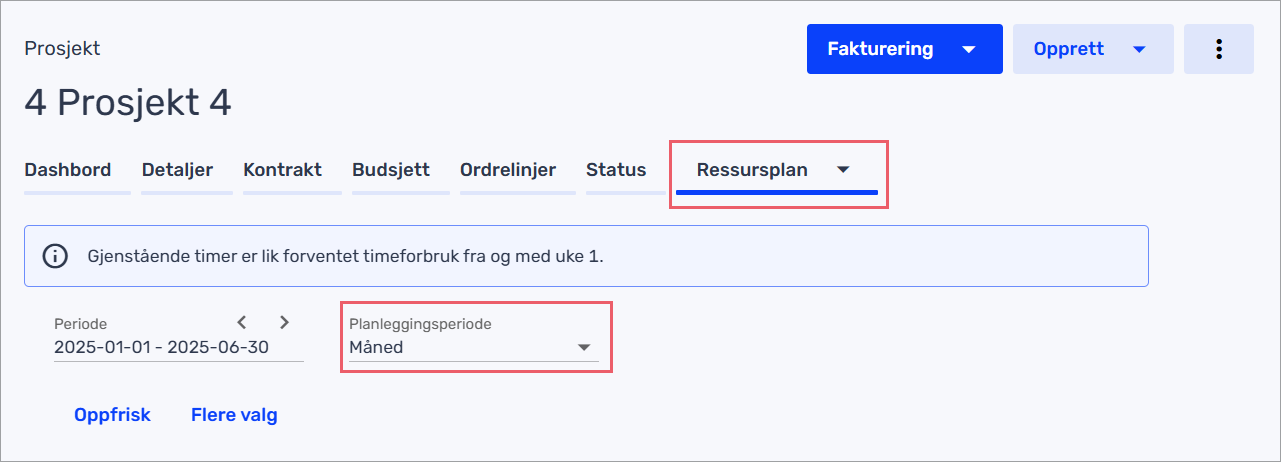Advance to next period with right chevron
The width and height of the screenshot is (1281, 462).
[x=284, y=322]
